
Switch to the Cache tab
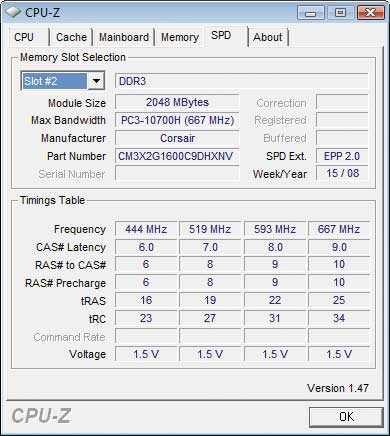[x=71, y=37]
